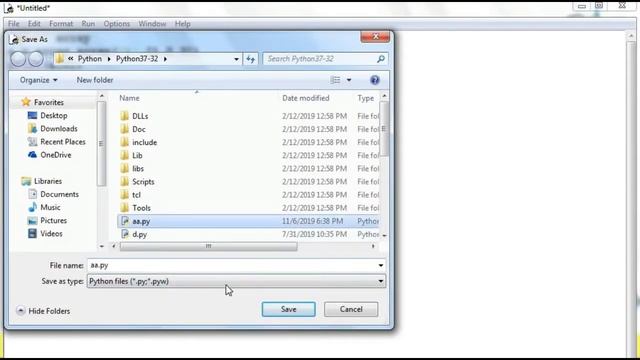Open Music library
This screenshot has height=360, width=640.
point(50,207)
